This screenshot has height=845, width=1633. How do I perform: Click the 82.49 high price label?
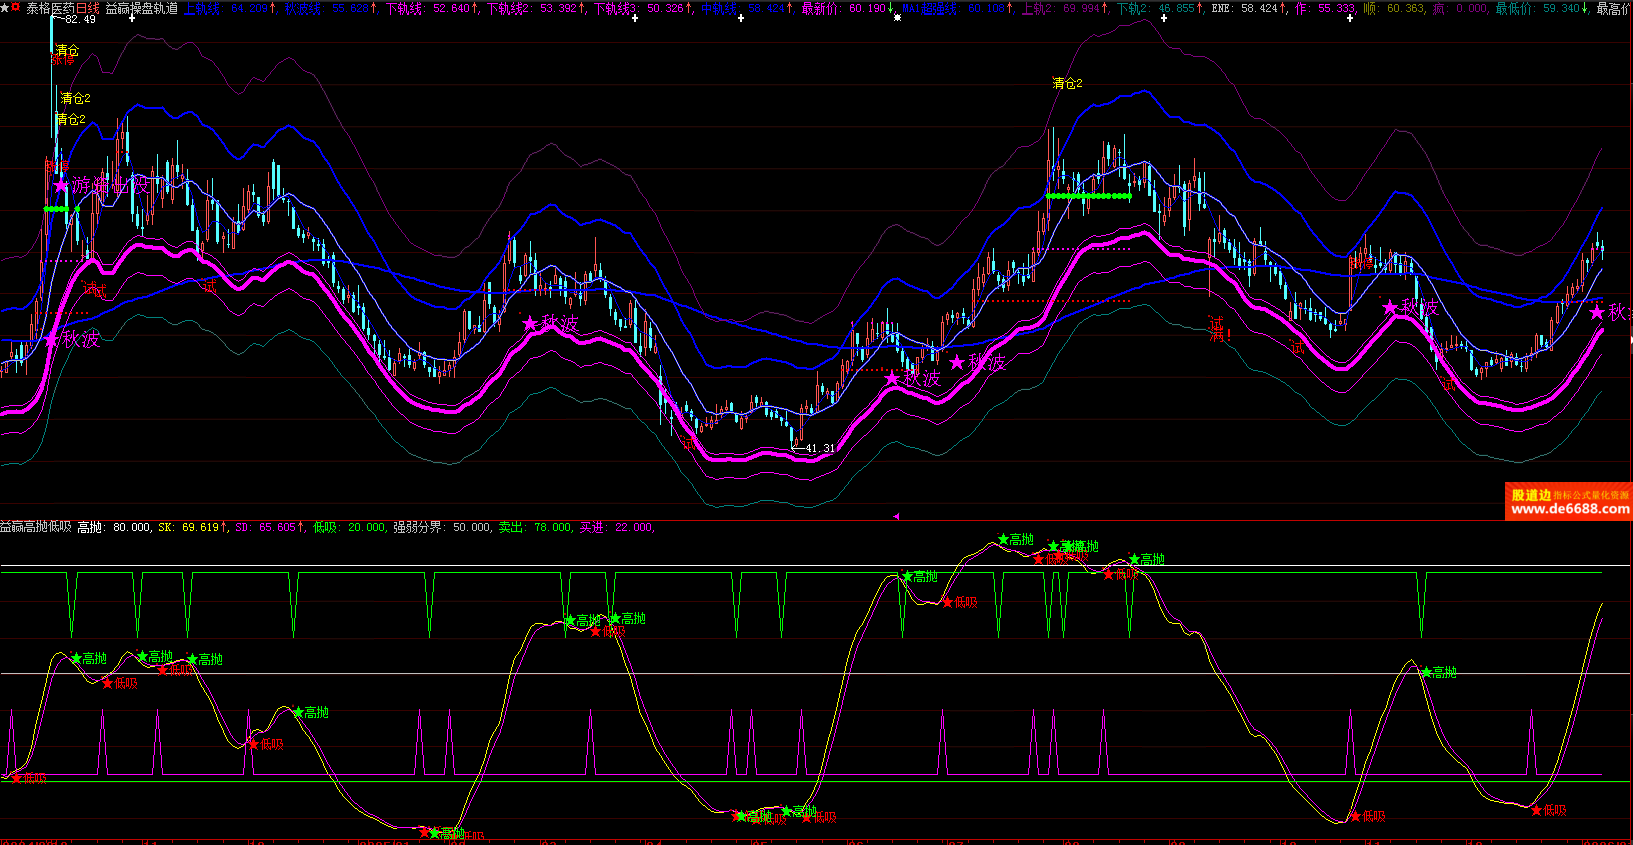coord(78,19)
